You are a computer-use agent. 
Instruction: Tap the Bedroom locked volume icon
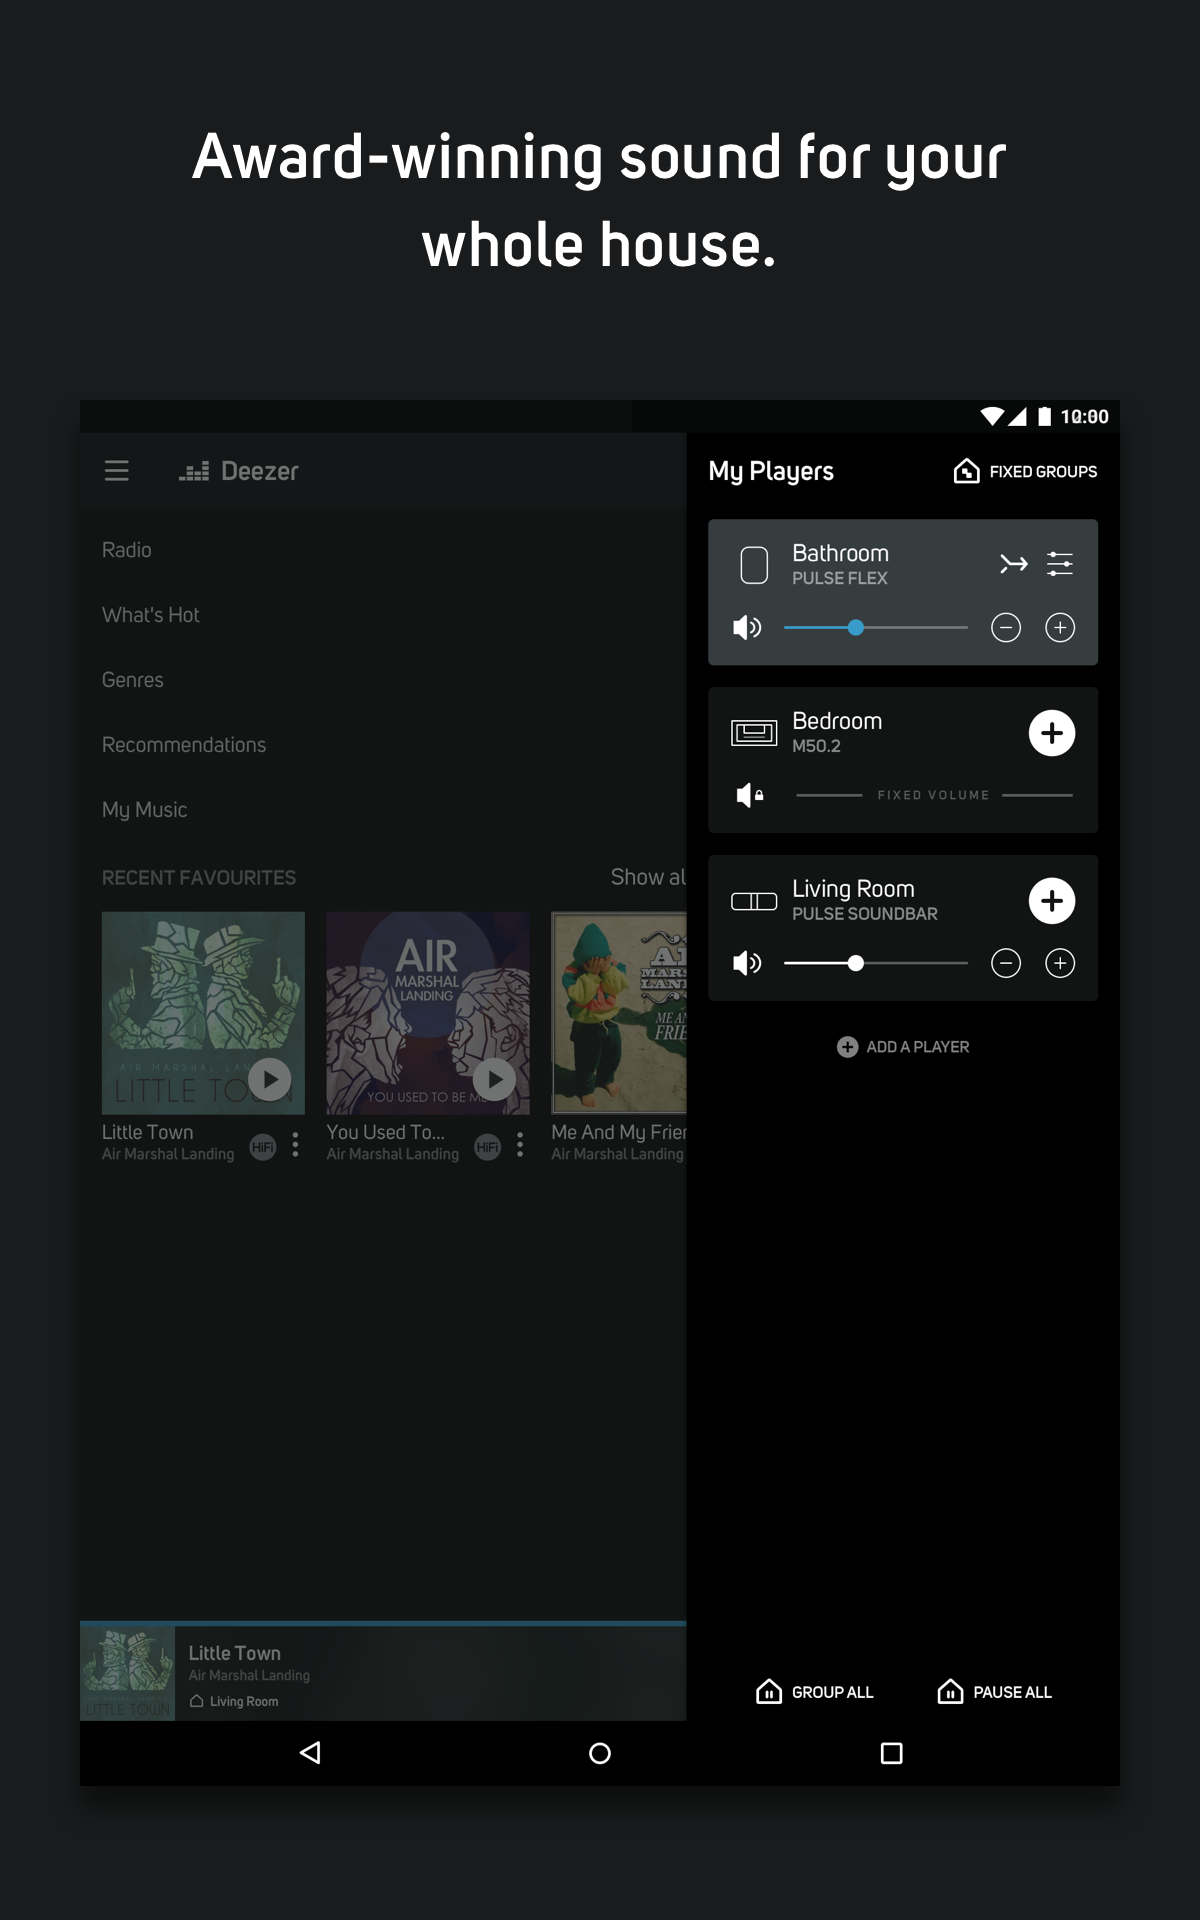[x=750, y=795]
